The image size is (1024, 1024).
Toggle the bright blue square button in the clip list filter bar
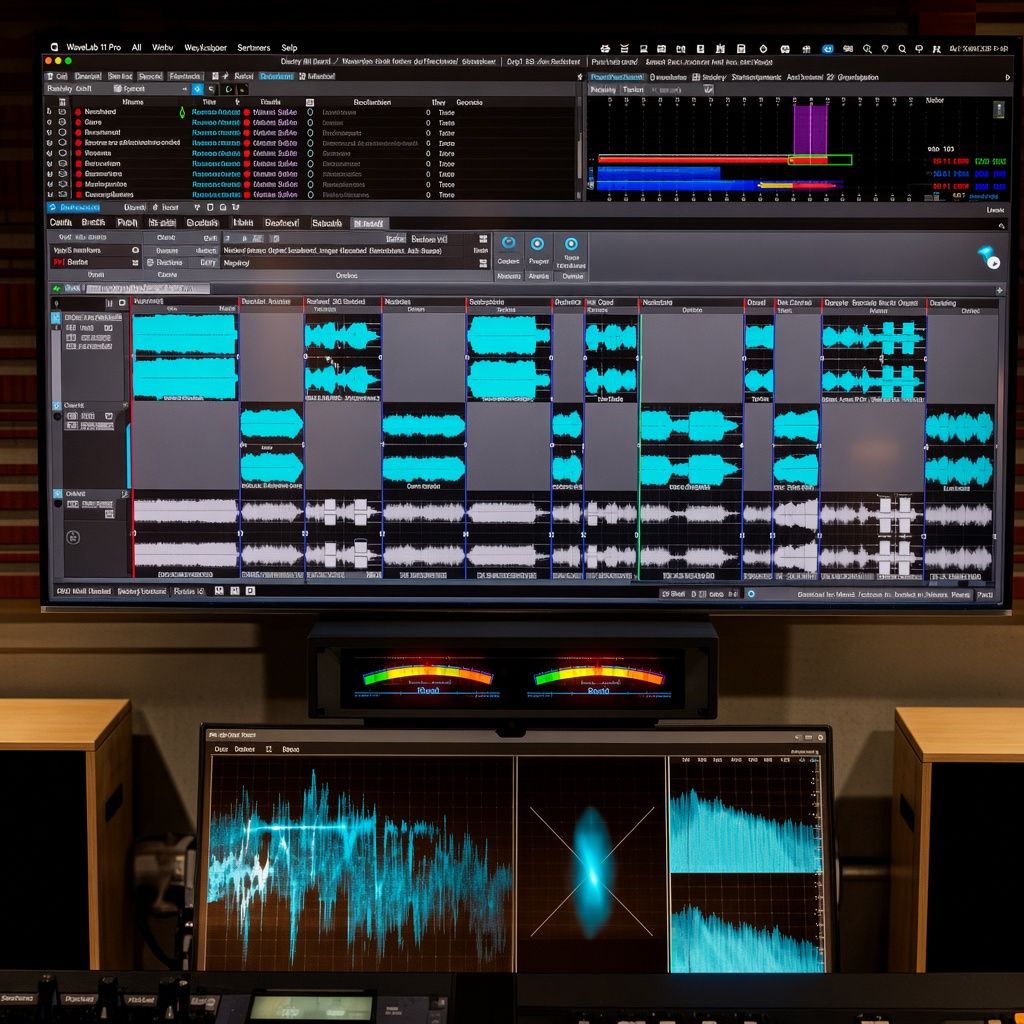(197, 89)
